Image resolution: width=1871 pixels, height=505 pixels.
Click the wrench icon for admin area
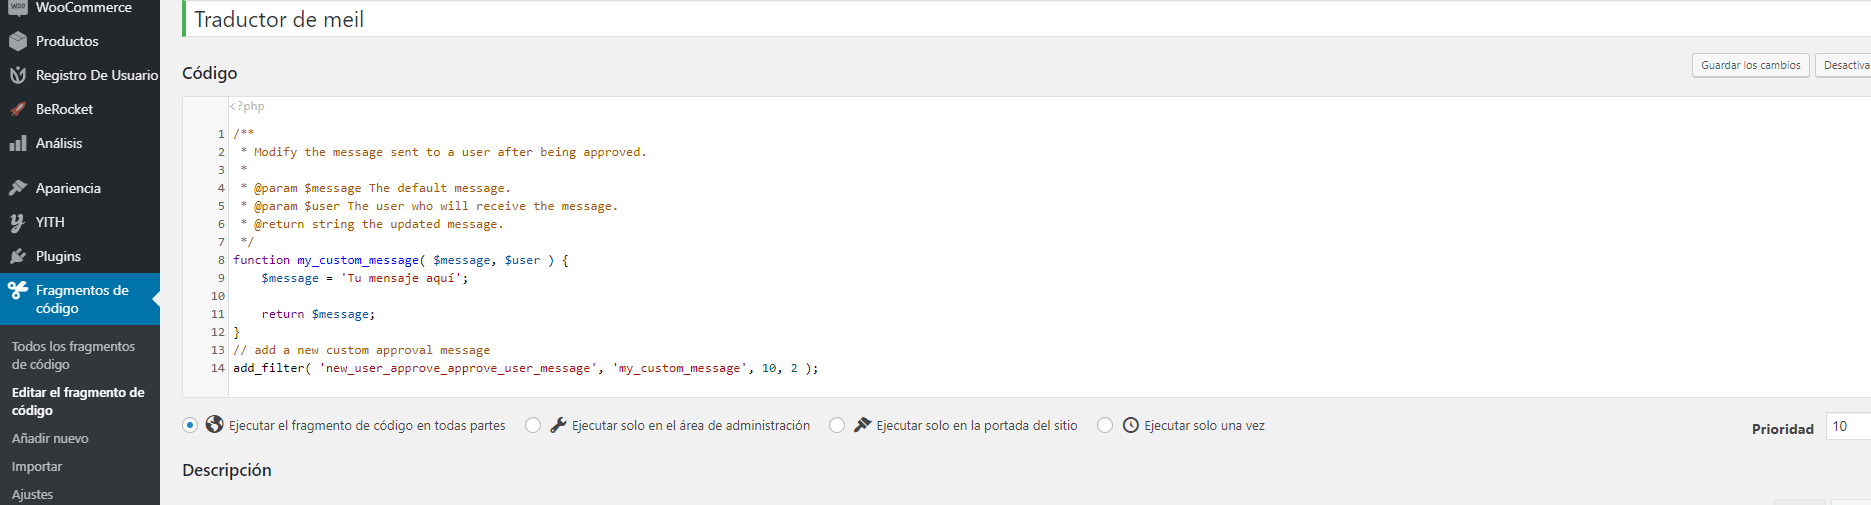pos(558,425)
